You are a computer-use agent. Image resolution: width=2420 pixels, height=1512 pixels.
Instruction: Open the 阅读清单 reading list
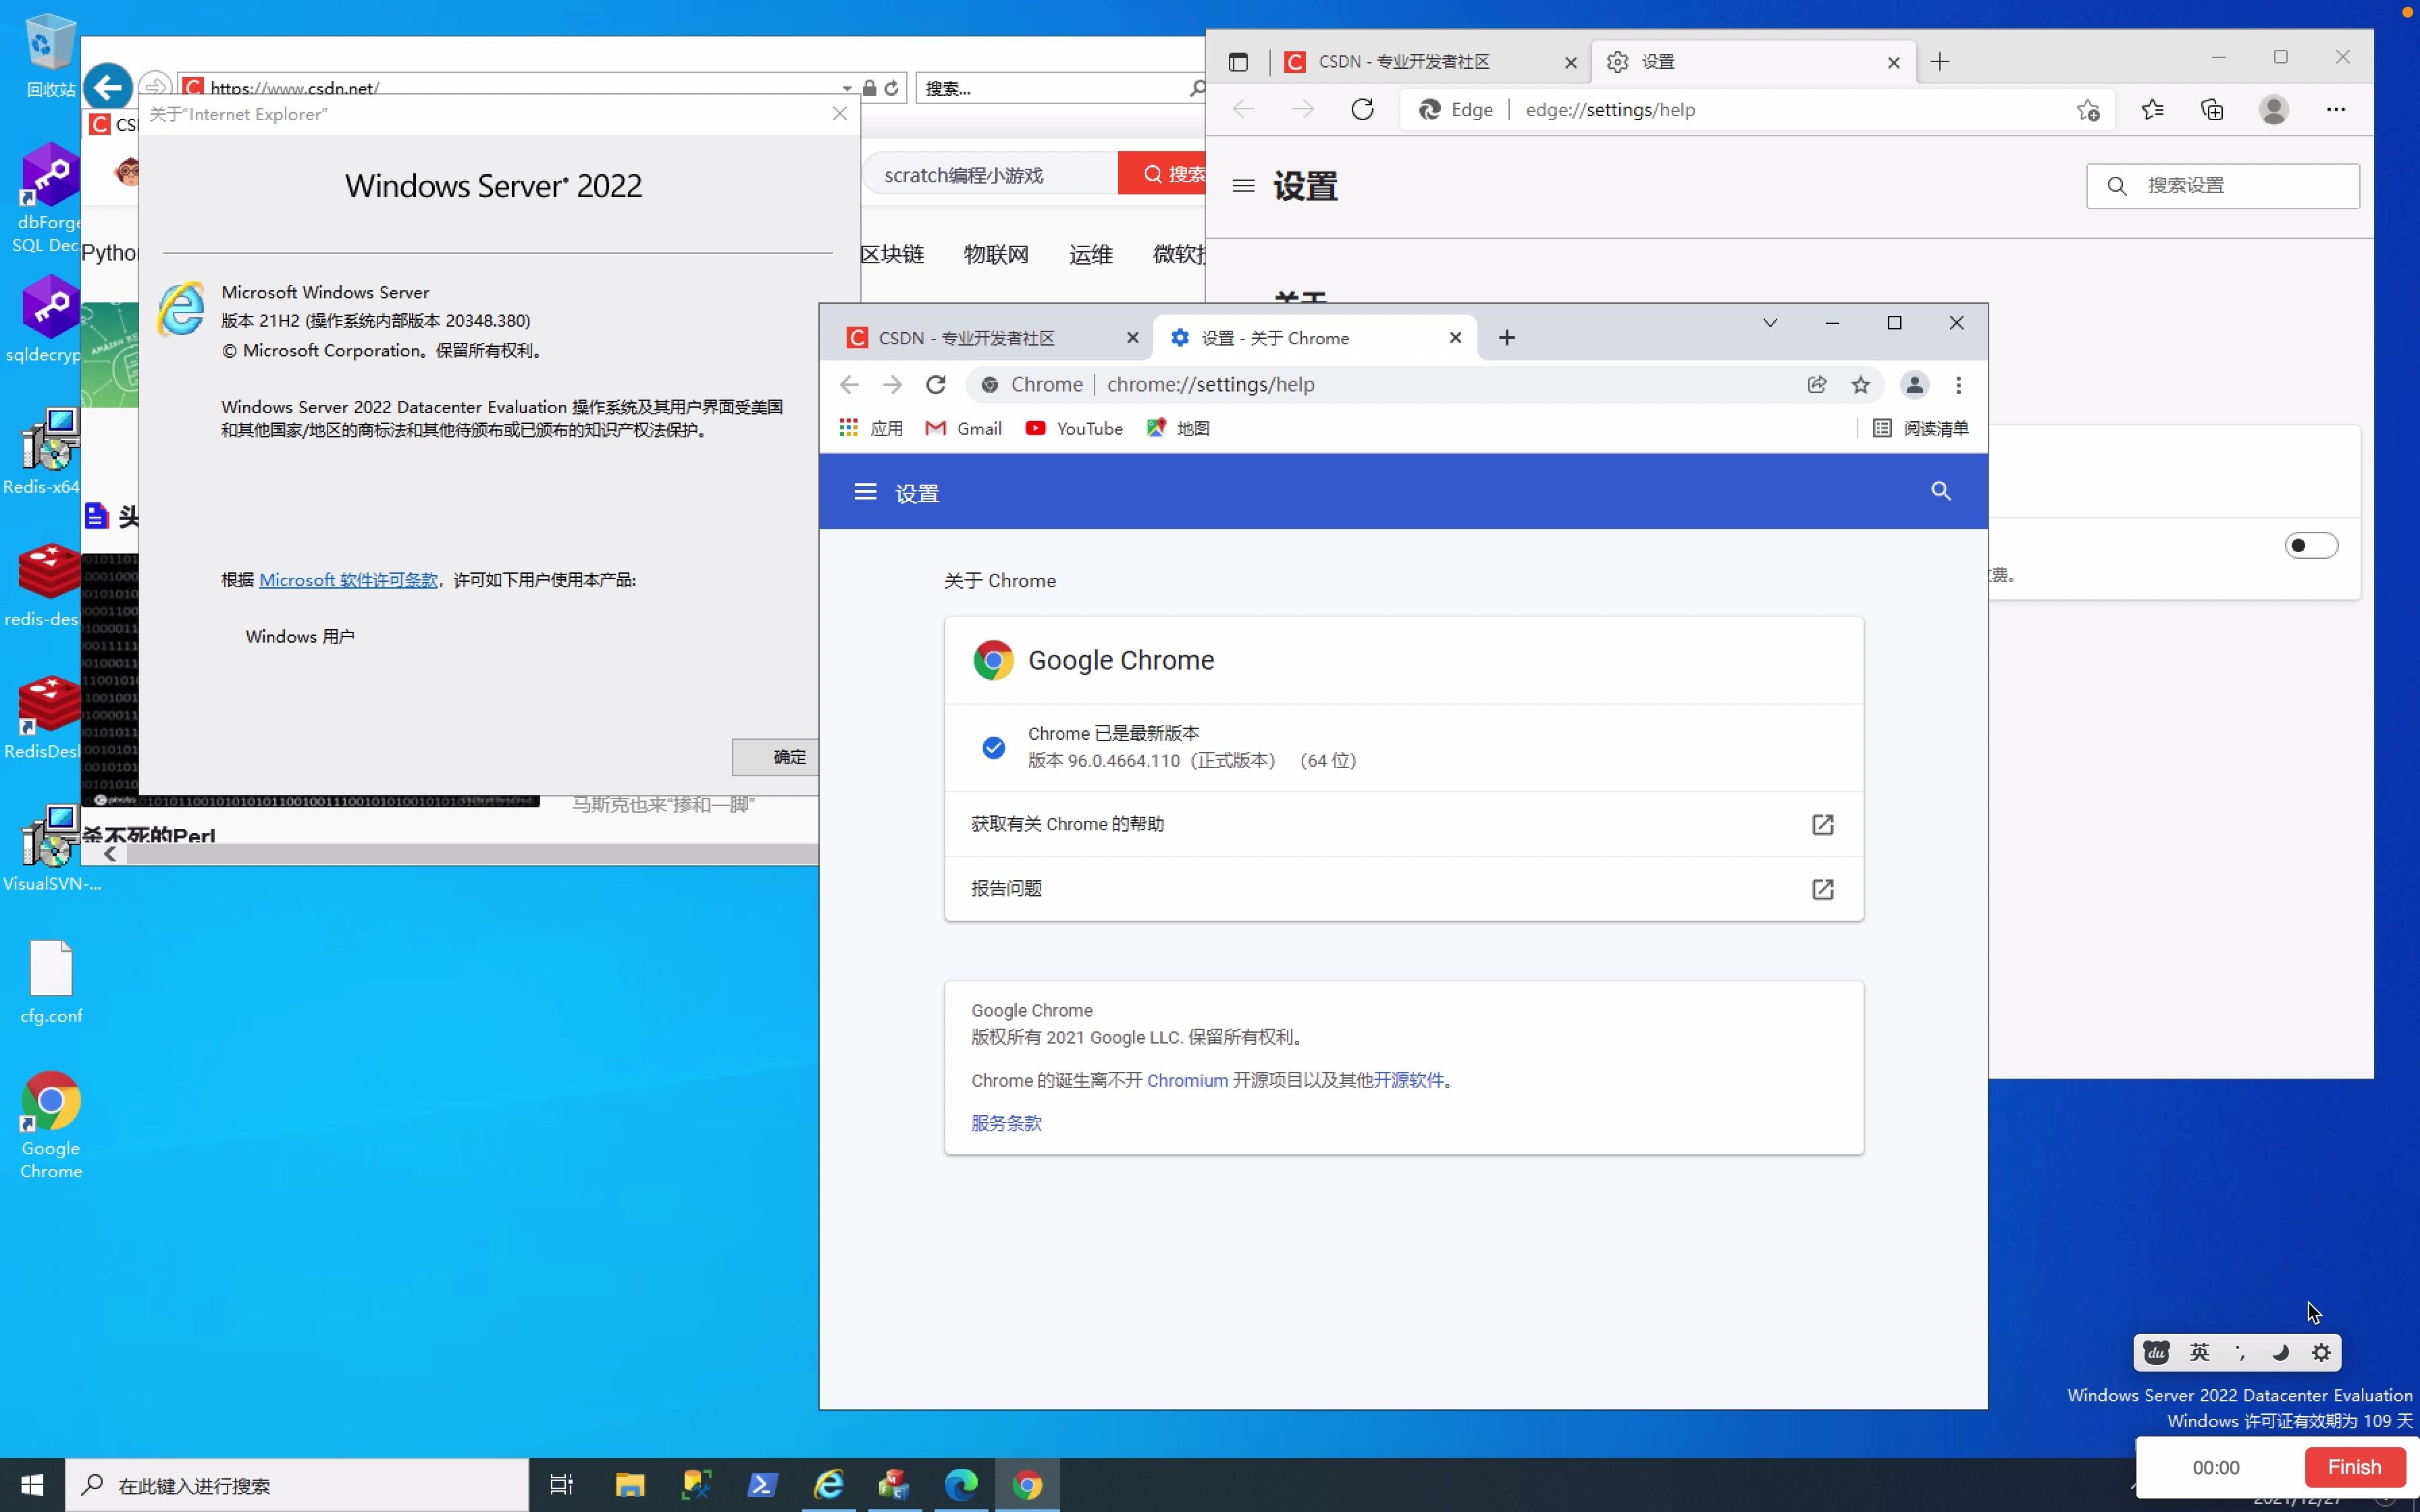click(1920, 428)
